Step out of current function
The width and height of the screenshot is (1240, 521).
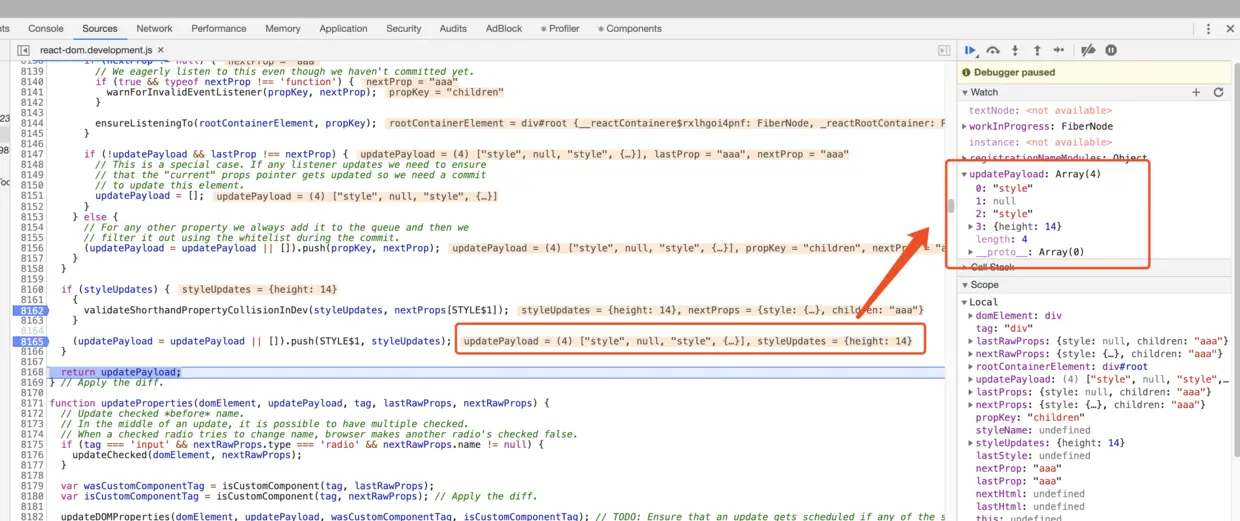click(x=1037, y=50)
